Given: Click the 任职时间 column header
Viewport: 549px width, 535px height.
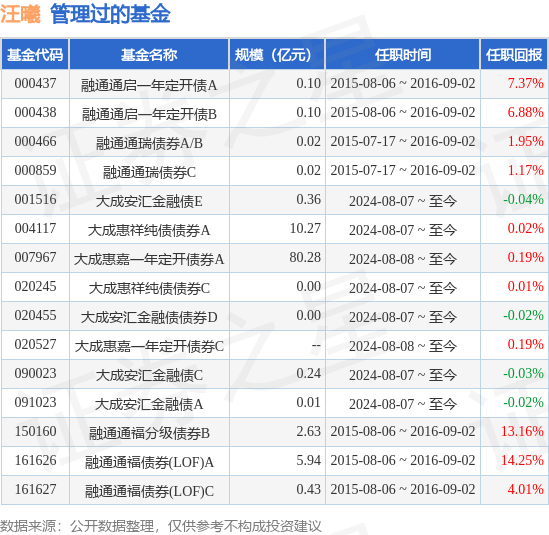Looking at the screenshot, I should (403, 55).
